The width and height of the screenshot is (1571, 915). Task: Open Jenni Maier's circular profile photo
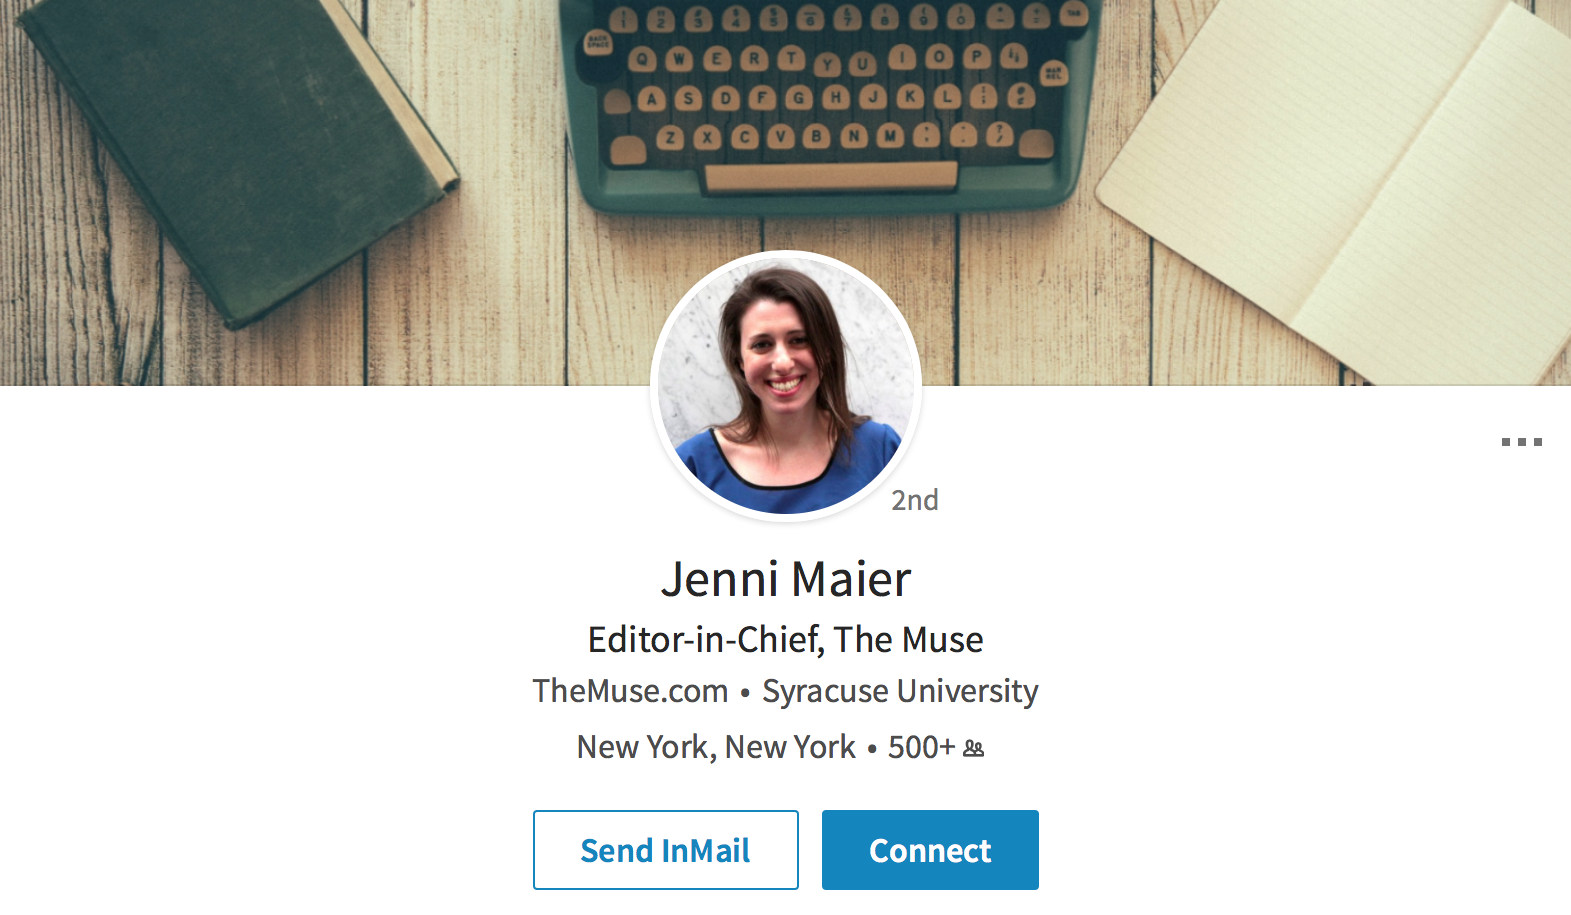tap(786, 385)
